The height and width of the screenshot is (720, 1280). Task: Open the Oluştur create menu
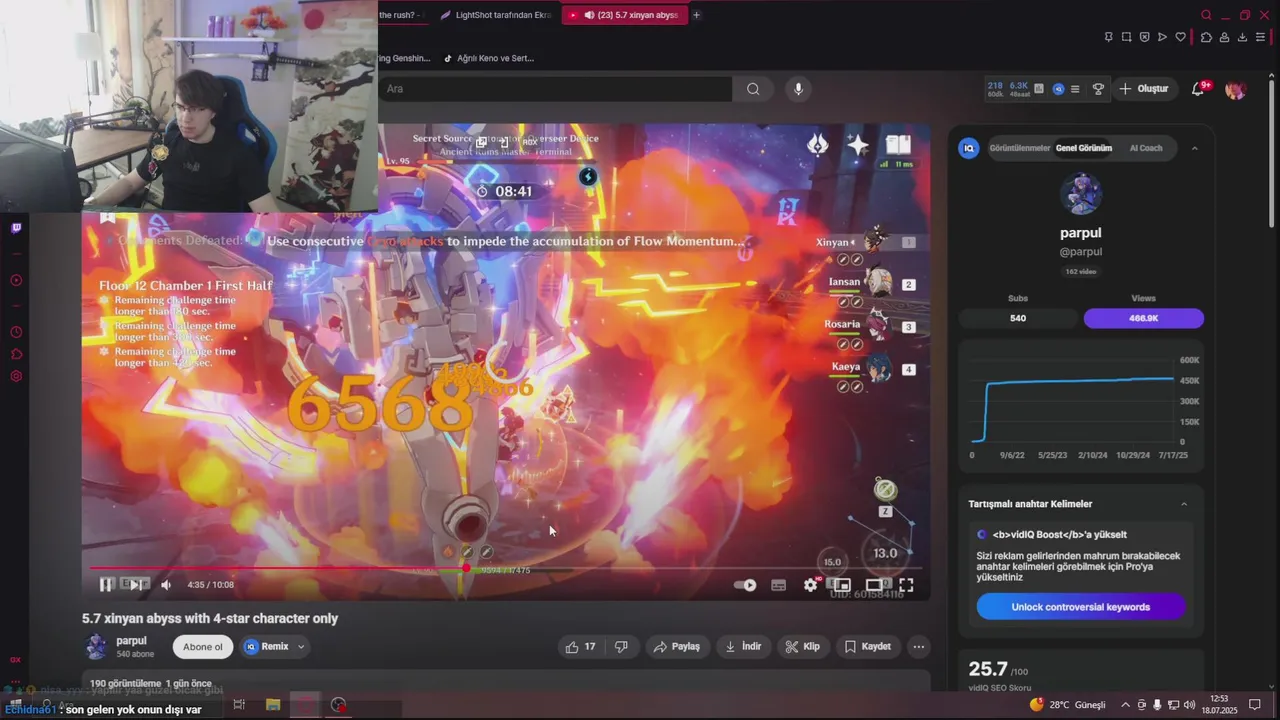(x=1143, y=89)
